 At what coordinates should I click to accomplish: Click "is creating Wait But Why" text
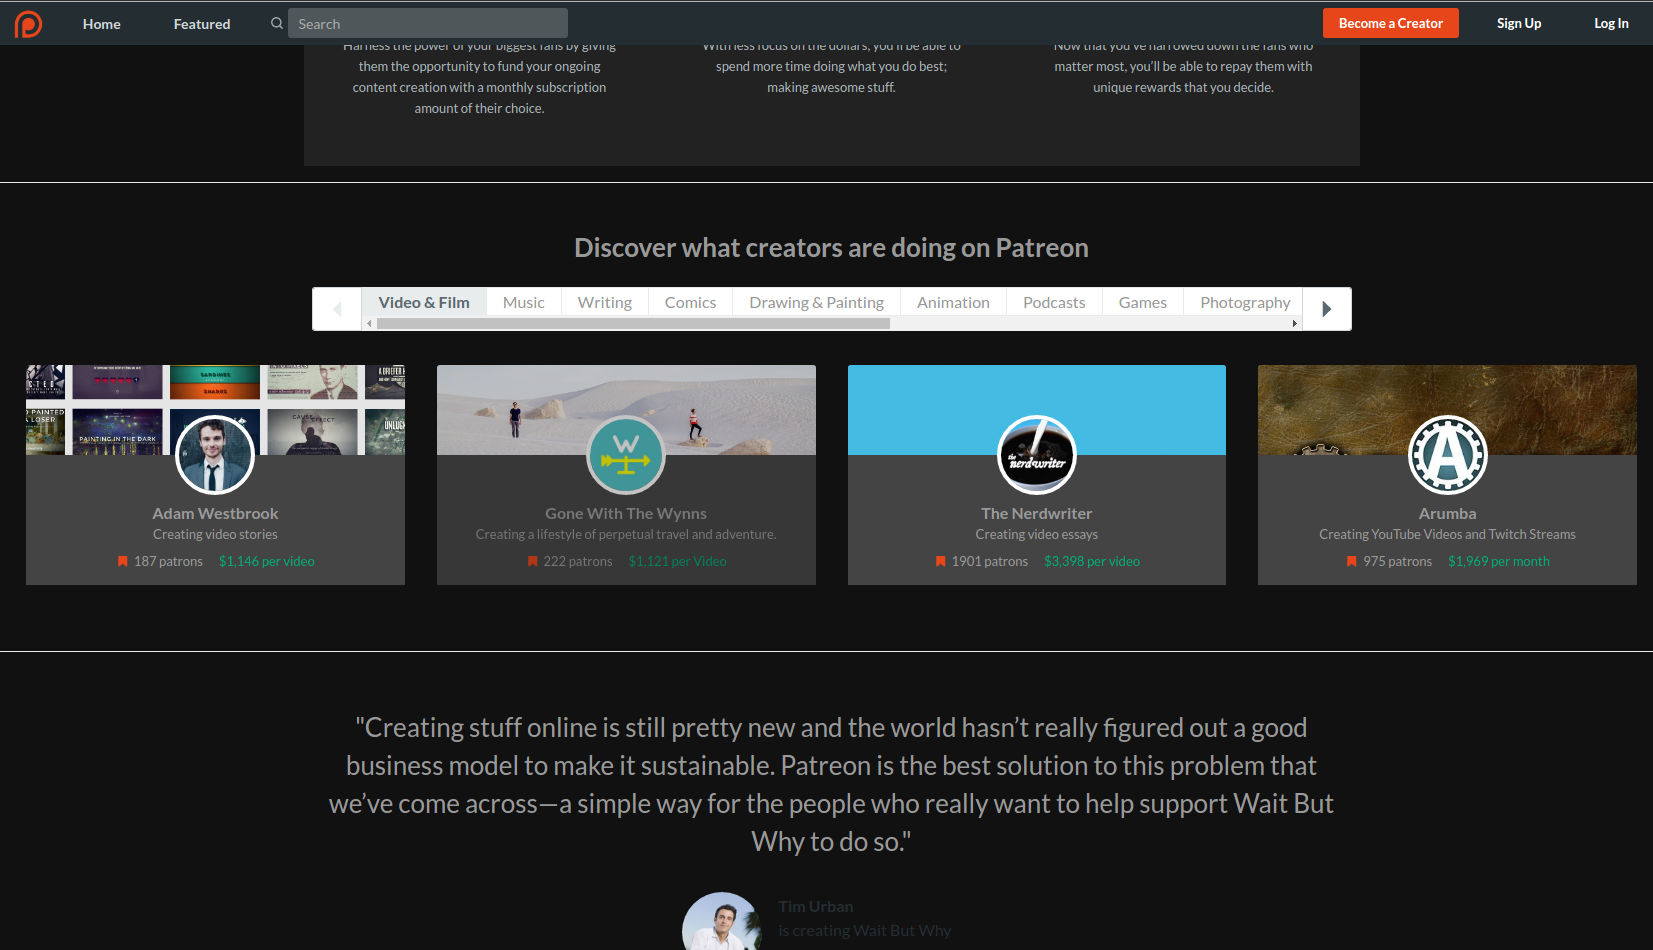(x=865, y=931)
